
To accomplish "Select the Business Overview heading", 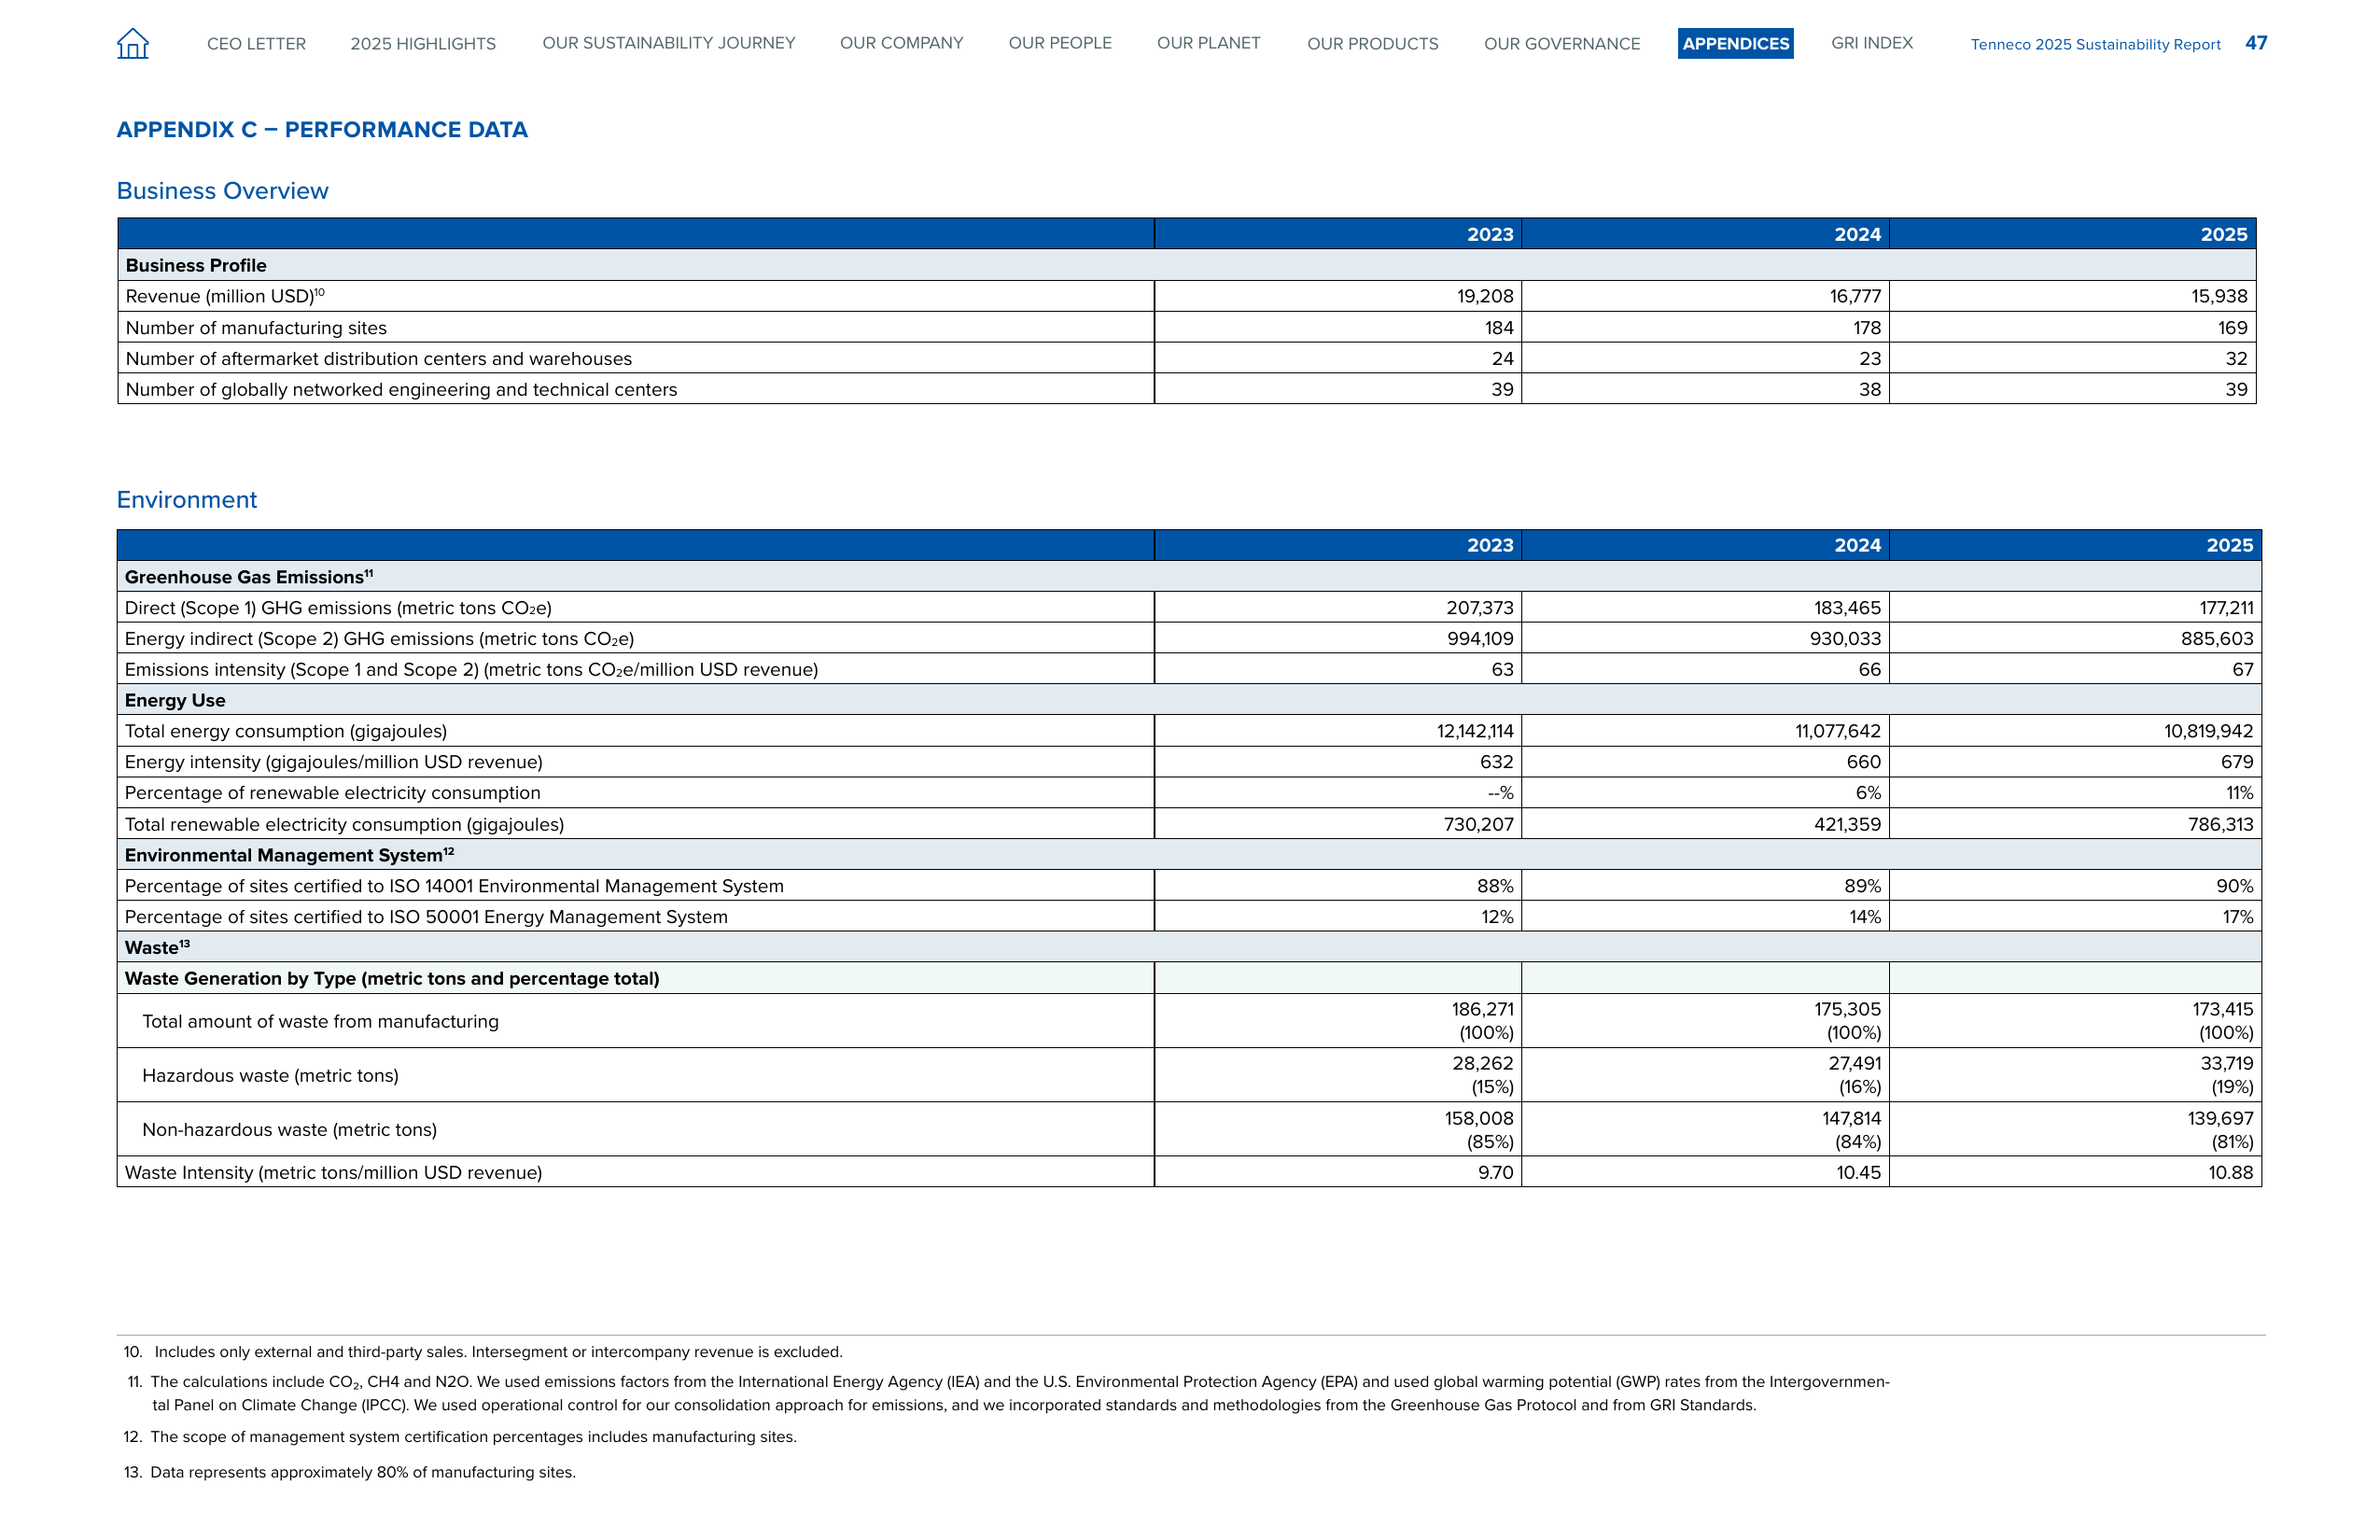I will coord(222,191).
